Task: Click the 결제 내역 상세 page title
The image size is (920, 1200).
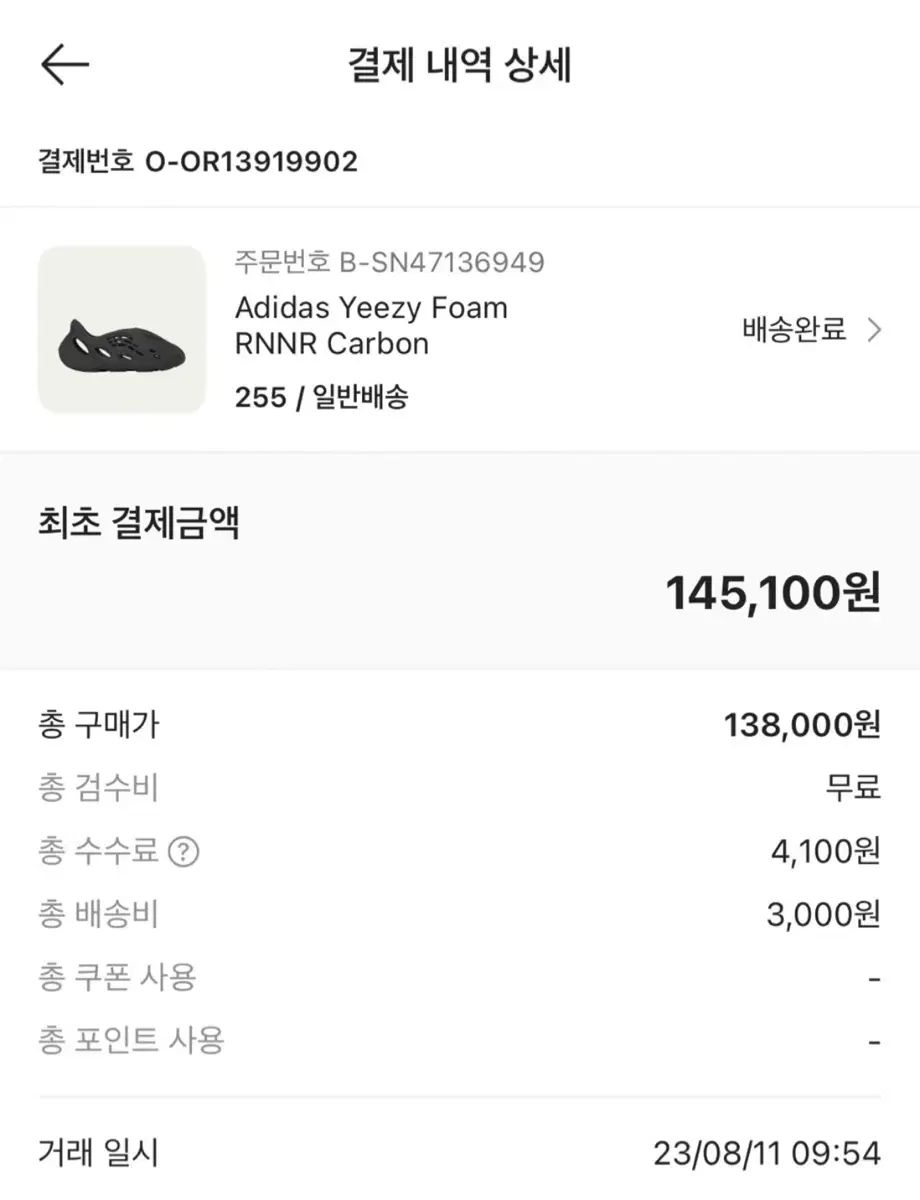Action: tap(459, 66)
